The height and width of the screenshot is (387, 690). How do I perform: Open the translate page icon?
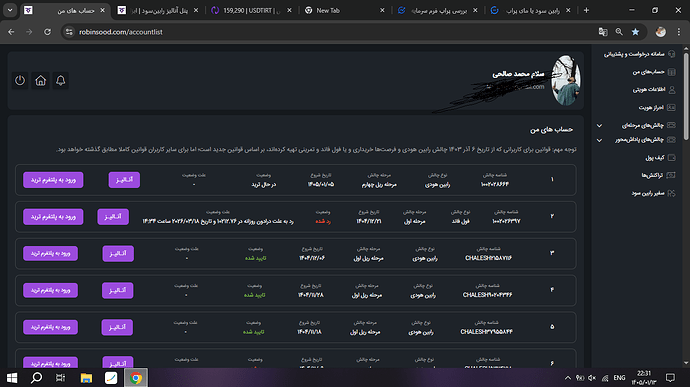[603, 32]
